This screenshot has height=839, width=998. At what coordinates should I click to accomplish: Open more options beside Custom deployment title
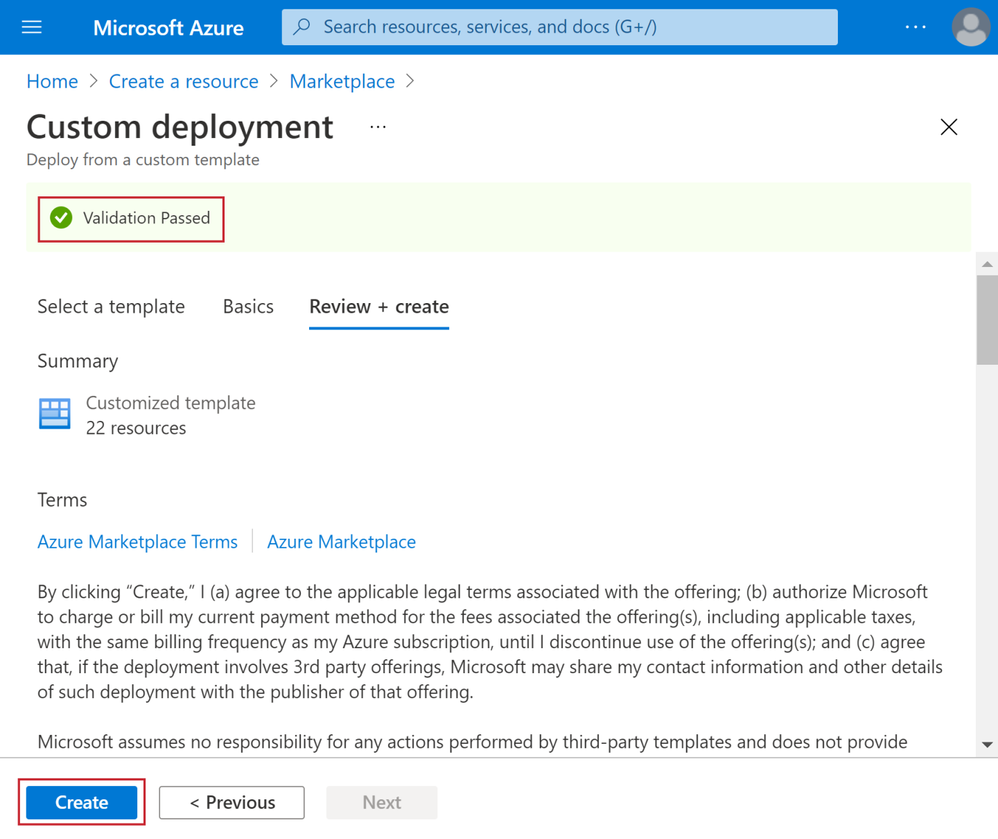378,127
